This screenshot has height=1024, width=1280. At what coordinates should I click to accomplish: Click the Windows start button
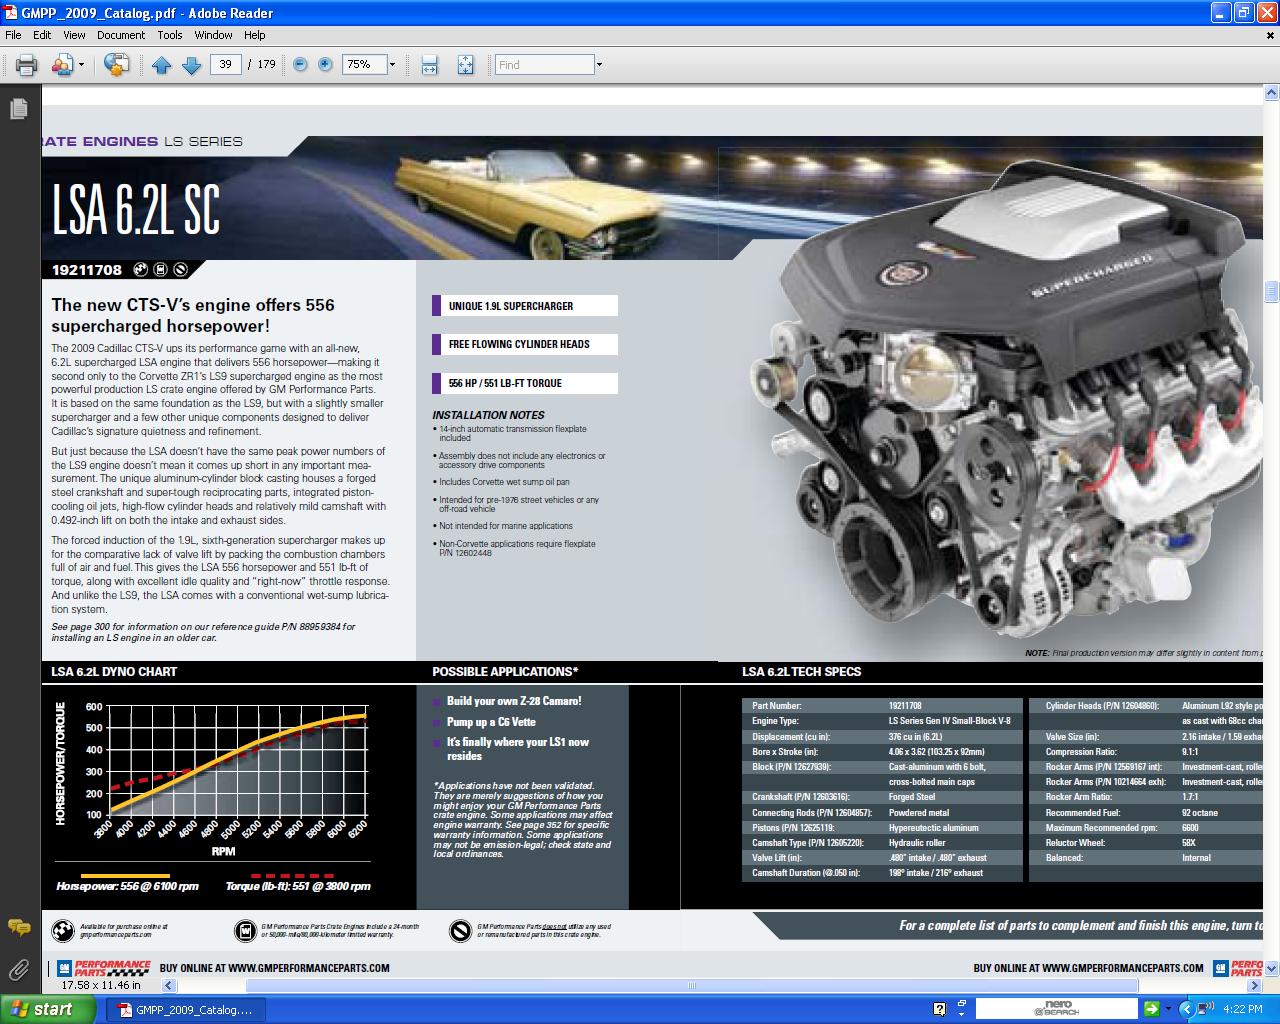(48, 1009)
